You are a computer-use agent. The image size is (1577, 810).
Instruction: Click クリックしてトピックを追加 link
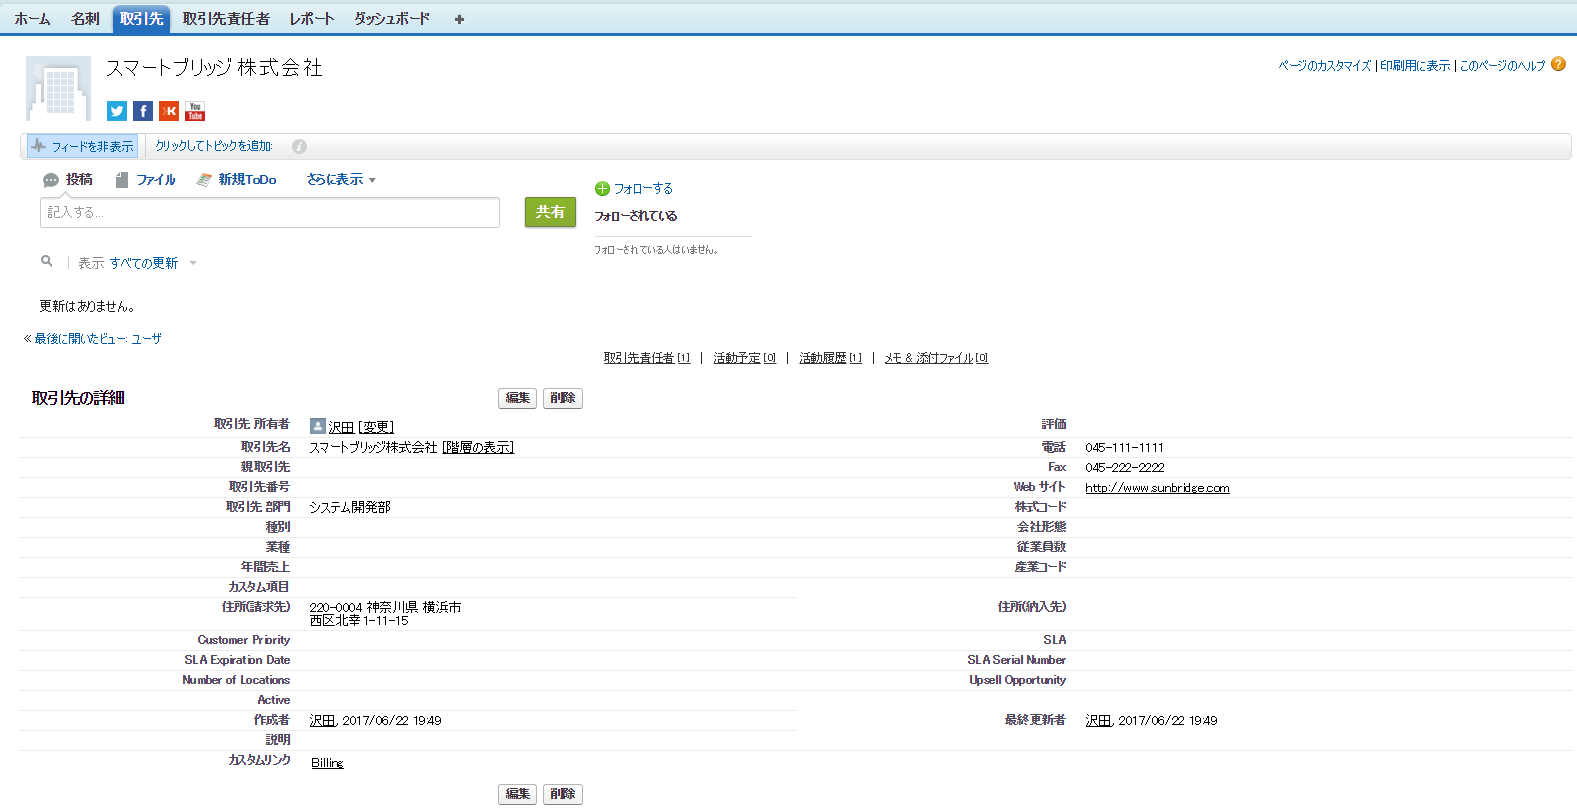(x=214, y=146)
